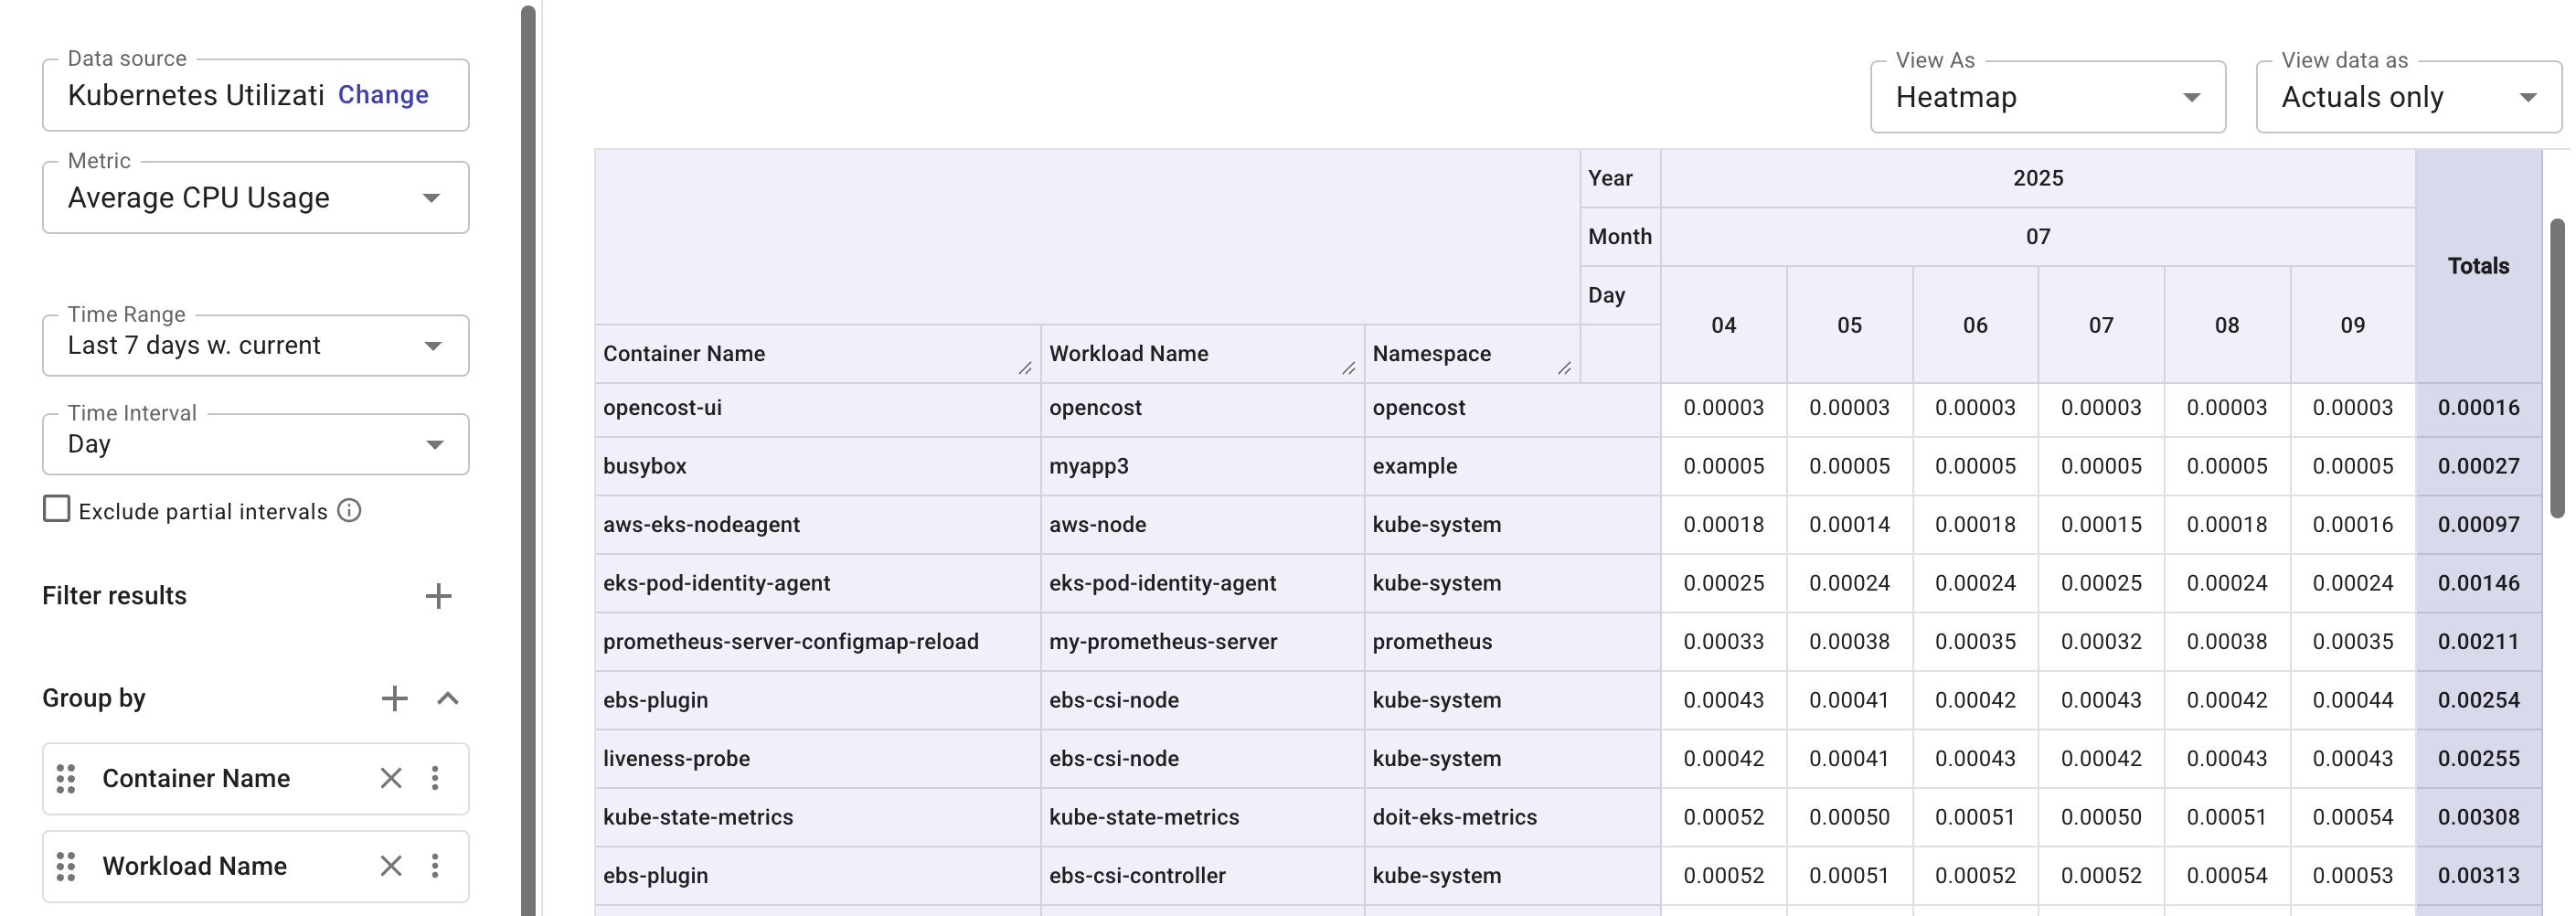Viewport: 2576px width, 916px height.
Task: Open Workload Name chip options menu
Action: [437, 866]
